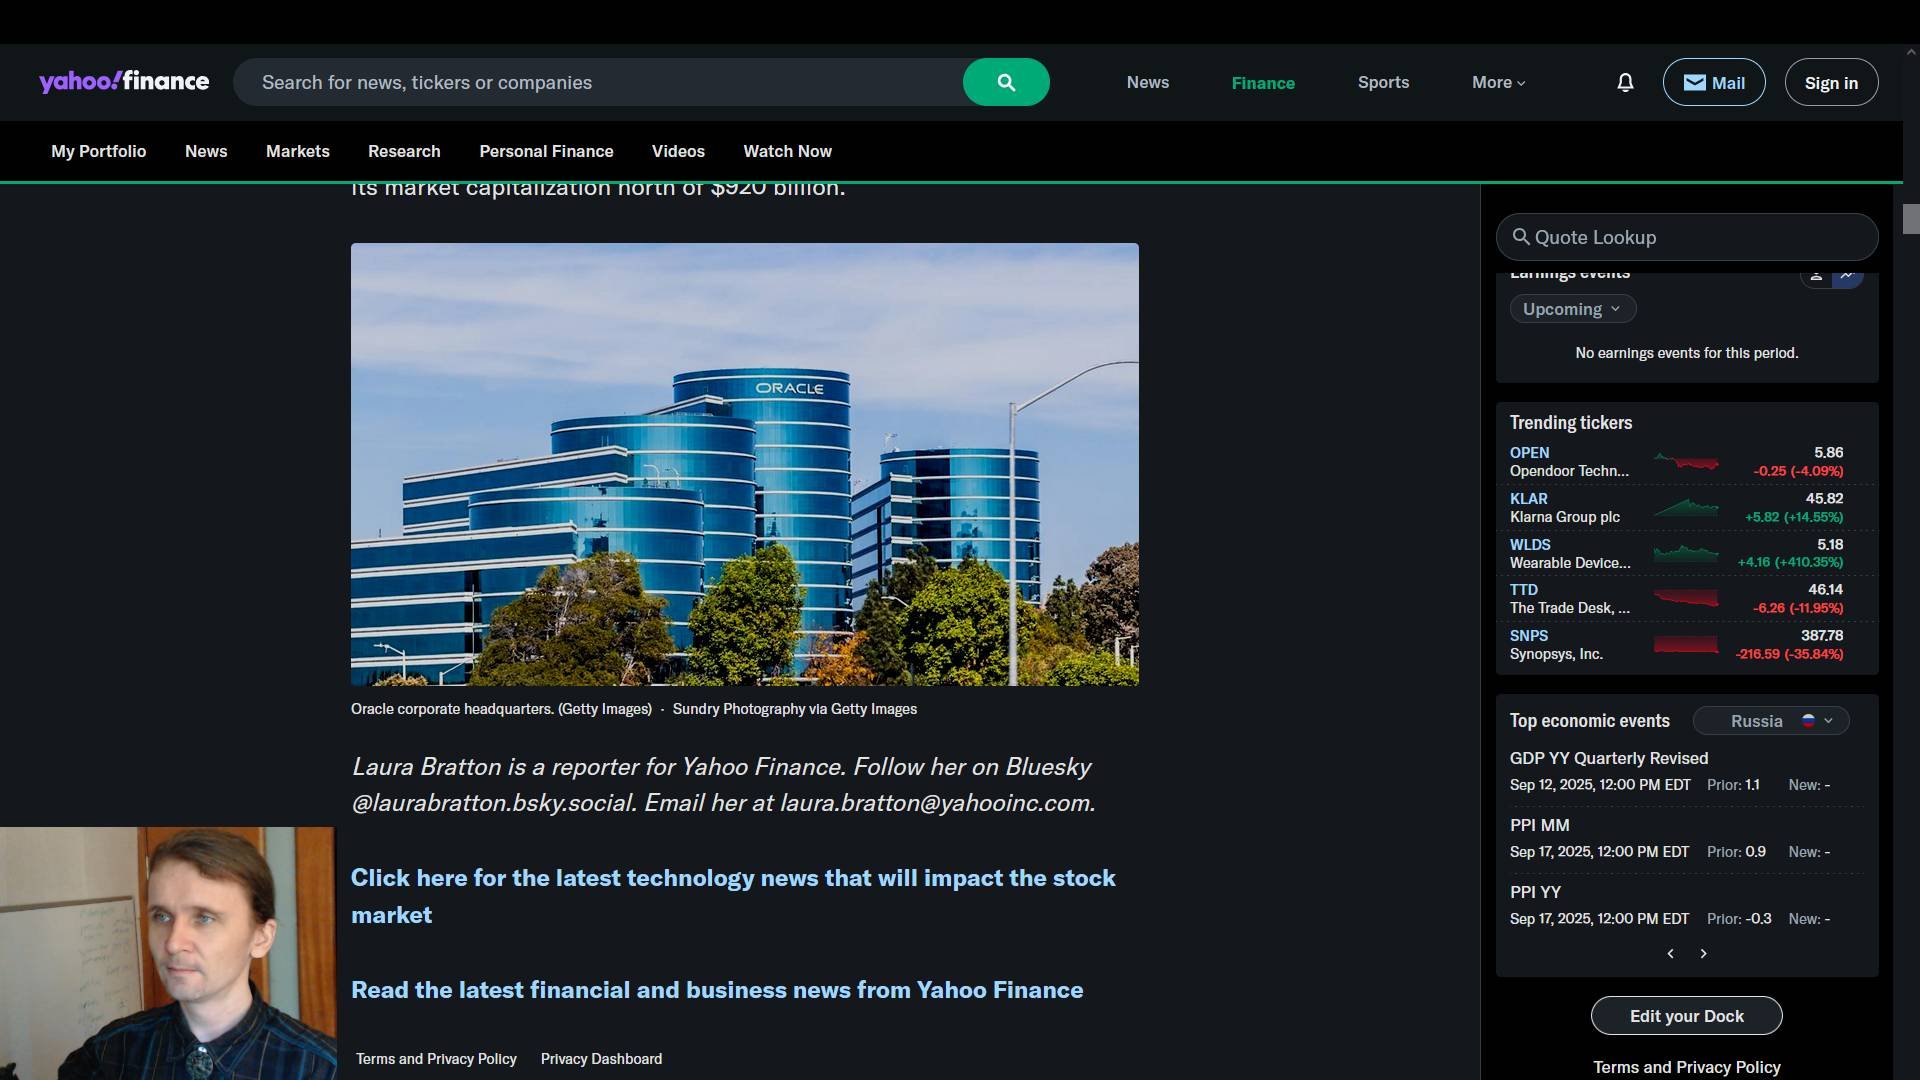This screenshot has width=1920, height=1080.
Task: Click the Yahoo Finance logo
Action: pos(124,82)
